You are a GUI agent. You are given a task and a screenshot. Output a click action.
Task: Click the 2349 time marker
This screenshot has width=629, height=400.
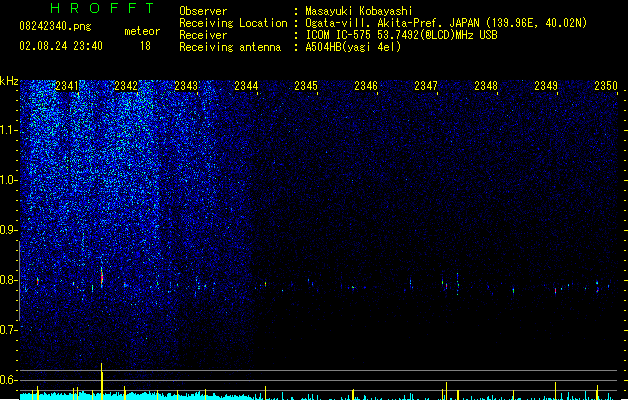tap(546, 86)
